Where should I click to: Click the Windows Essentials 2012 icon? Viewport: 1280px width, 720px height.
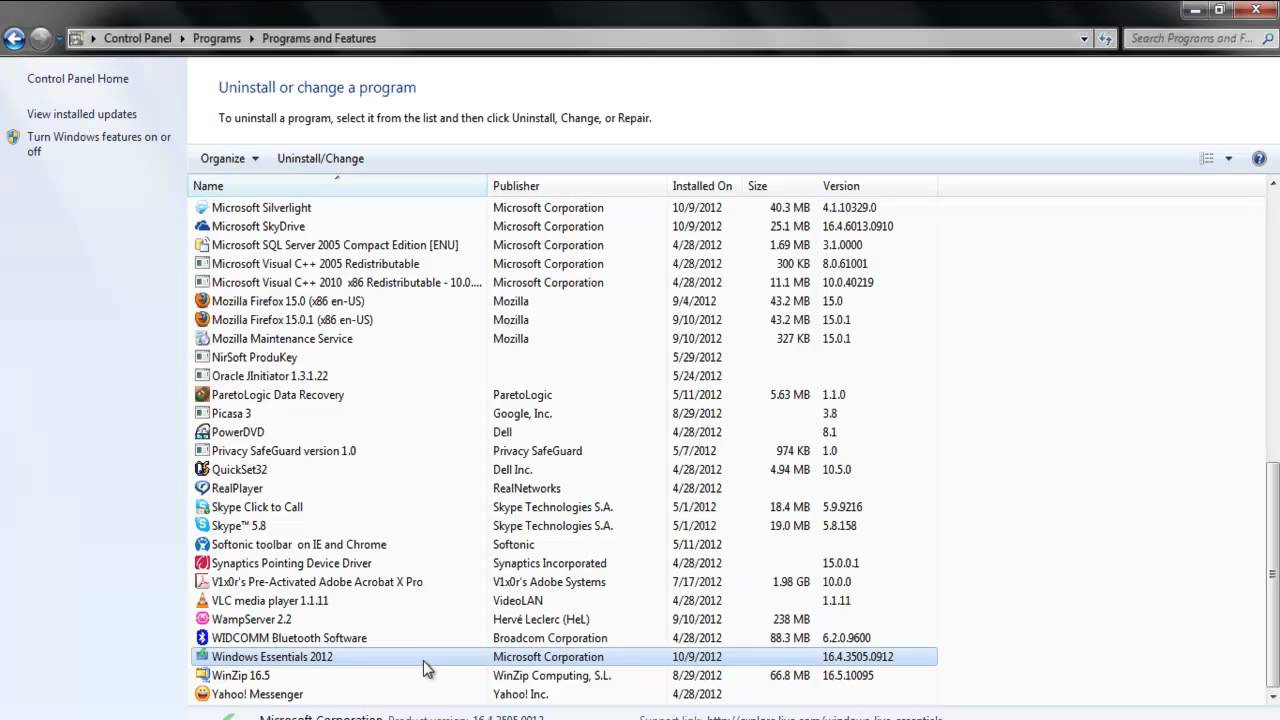tap(202, 657)
